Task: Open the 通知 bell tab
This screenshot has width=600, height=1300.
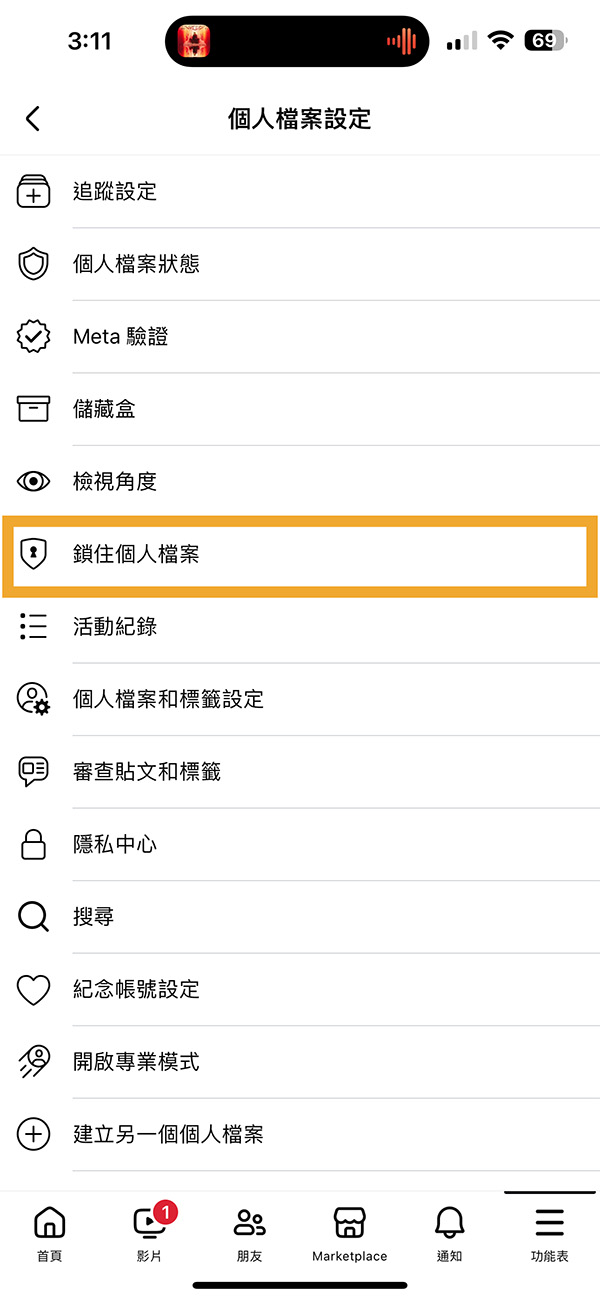Action: (450, 1233)
